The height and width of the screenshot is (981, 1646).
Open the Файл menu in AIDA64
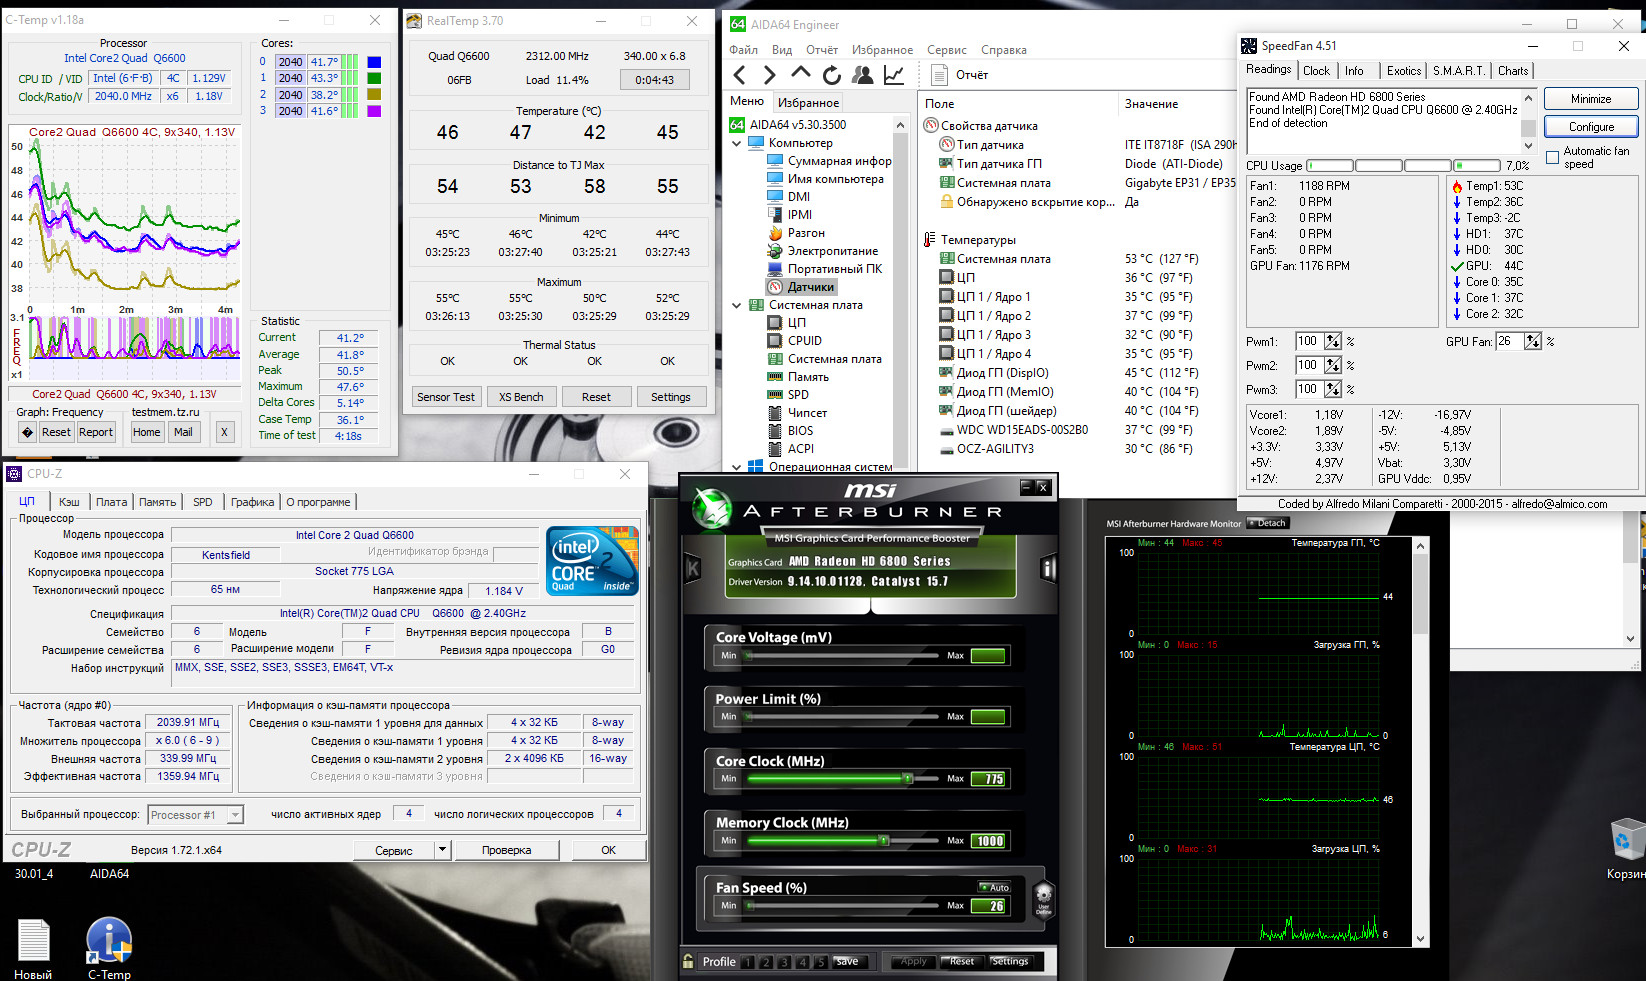pos(743,50)
